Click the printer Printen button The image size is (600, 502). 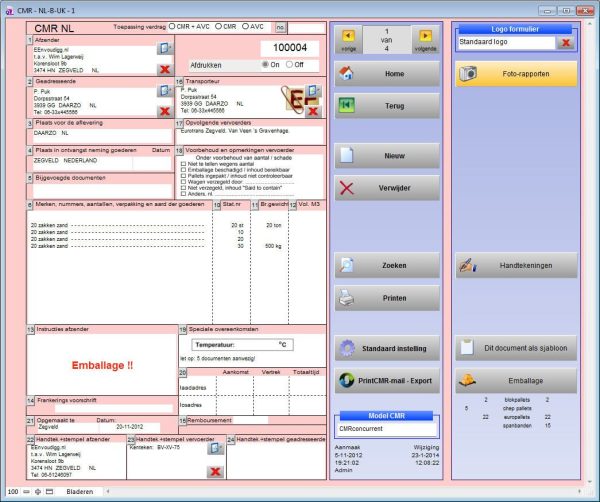pyautogui.click(x=387, y=298)
